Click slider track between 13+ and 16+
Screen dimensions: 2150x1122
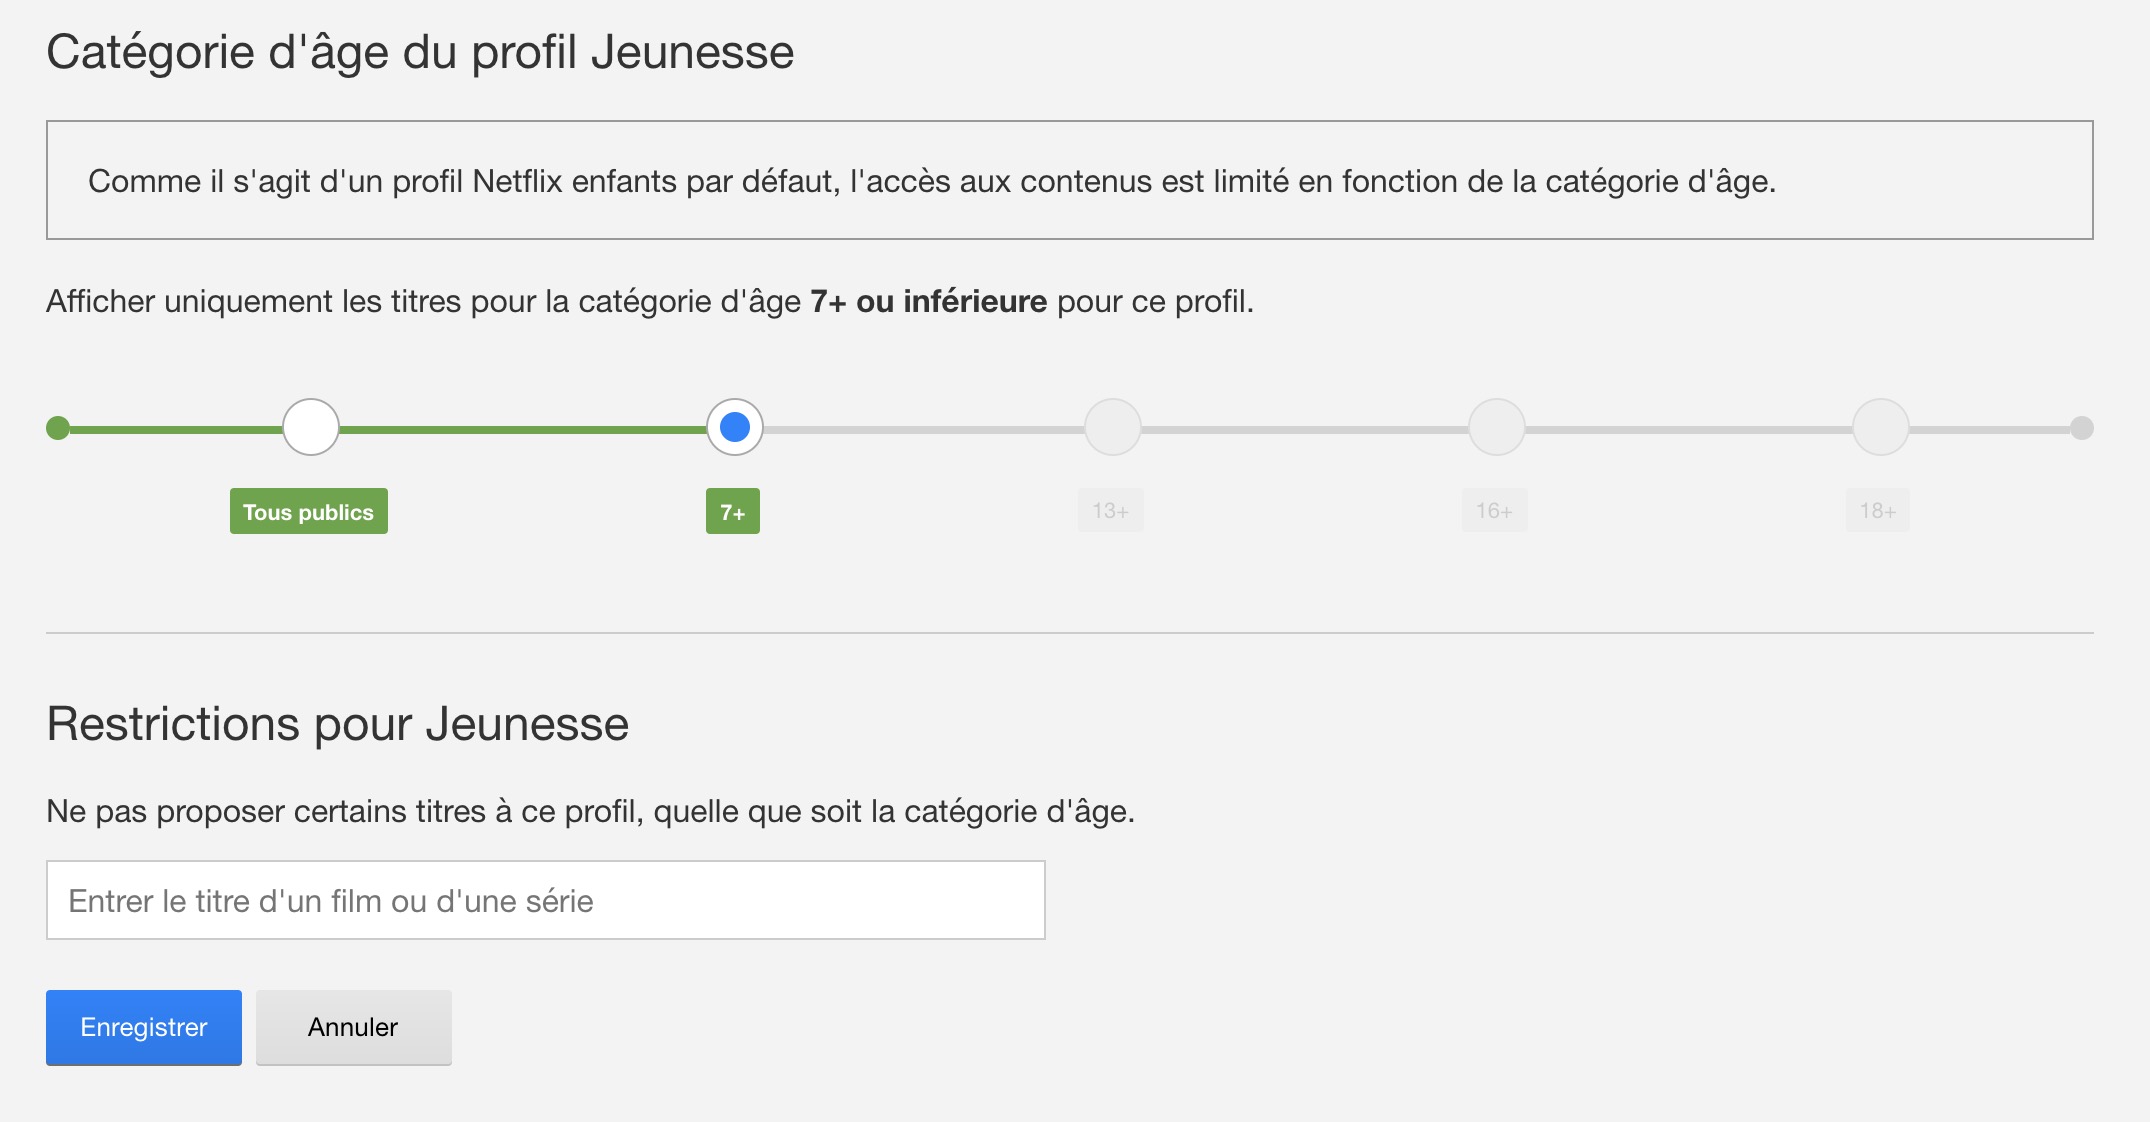coord(1304,429)
